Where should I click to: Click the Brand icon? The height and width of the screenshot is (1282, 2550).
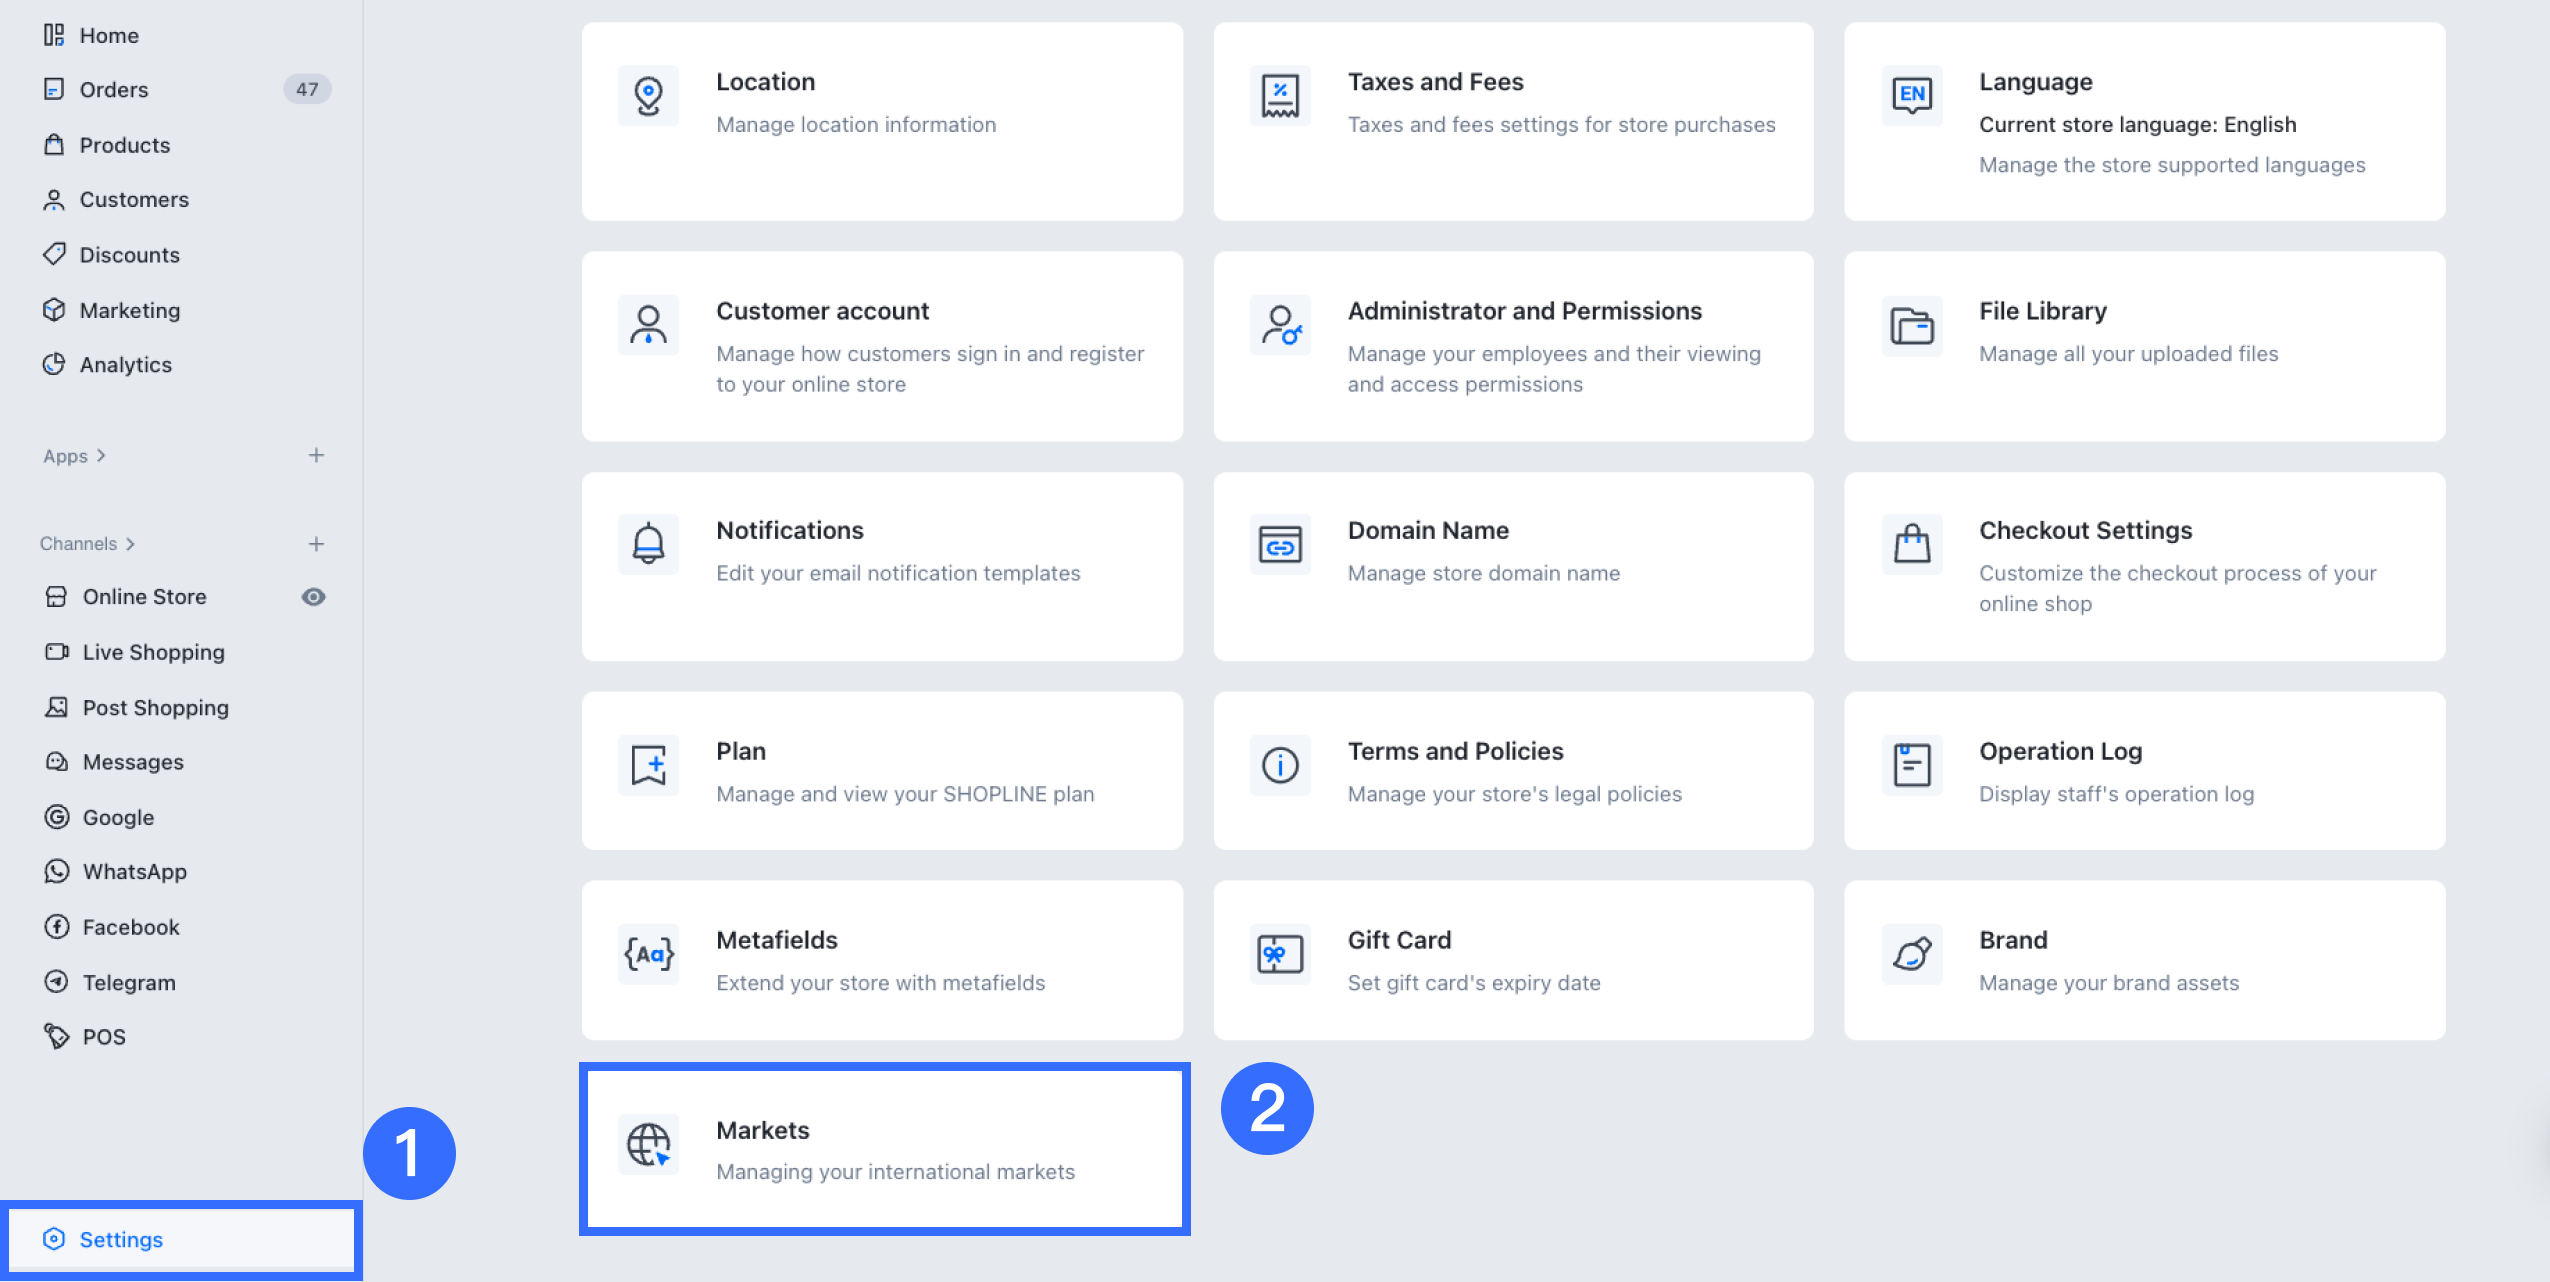1911,954
